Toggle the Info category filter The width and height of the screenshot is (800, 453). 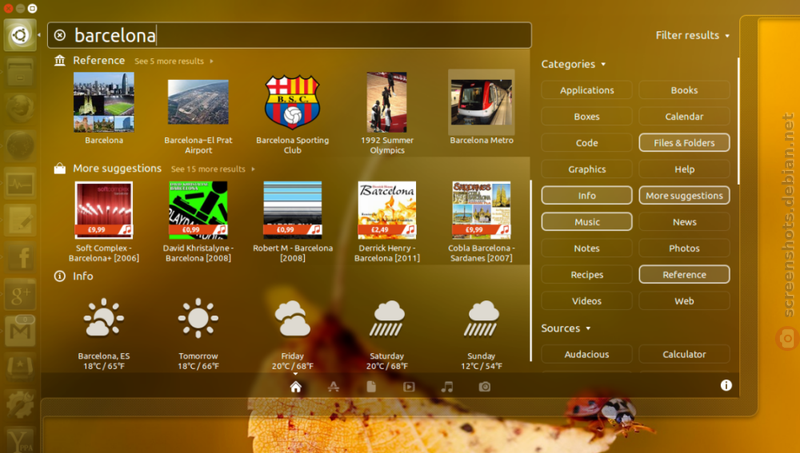click(587, 195)
